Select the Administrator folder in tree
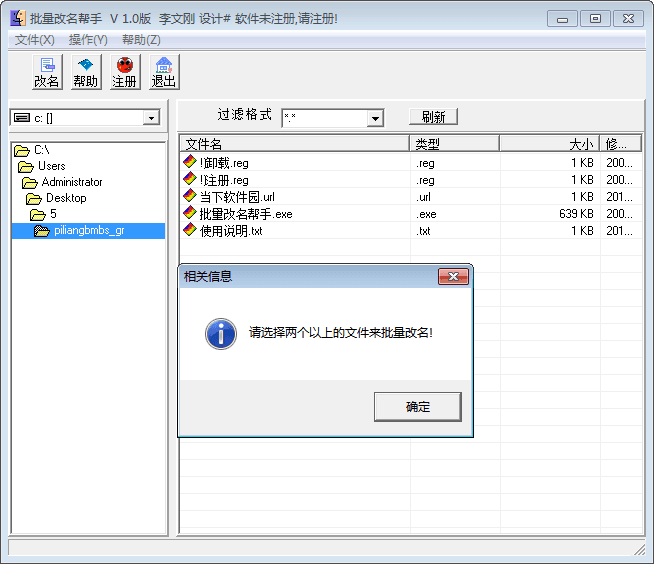The width and height of the screenshot is (654, 564). pyautogui.click(x=71, y=182)
